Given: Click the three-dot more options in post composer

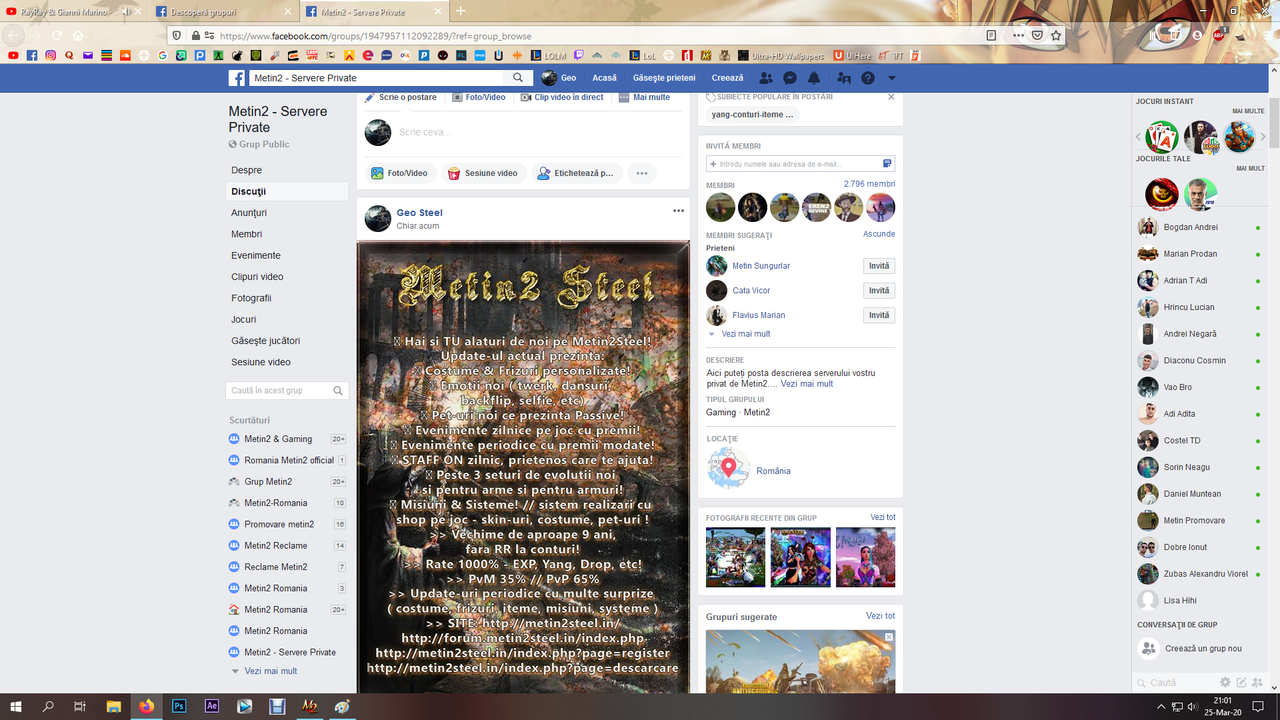Looking at the screenshot, I should point(642,173).
